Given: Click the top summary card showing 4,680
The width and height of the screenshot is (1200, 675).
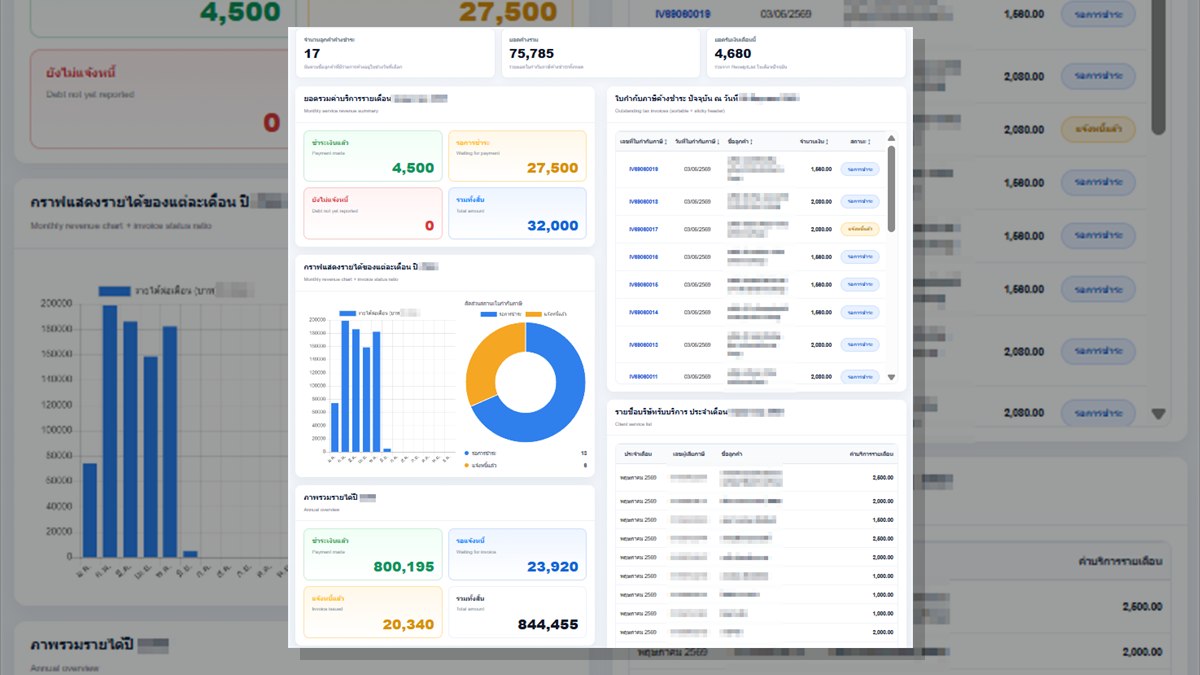Looking at the screenshot, I should (x=806, y=52).
